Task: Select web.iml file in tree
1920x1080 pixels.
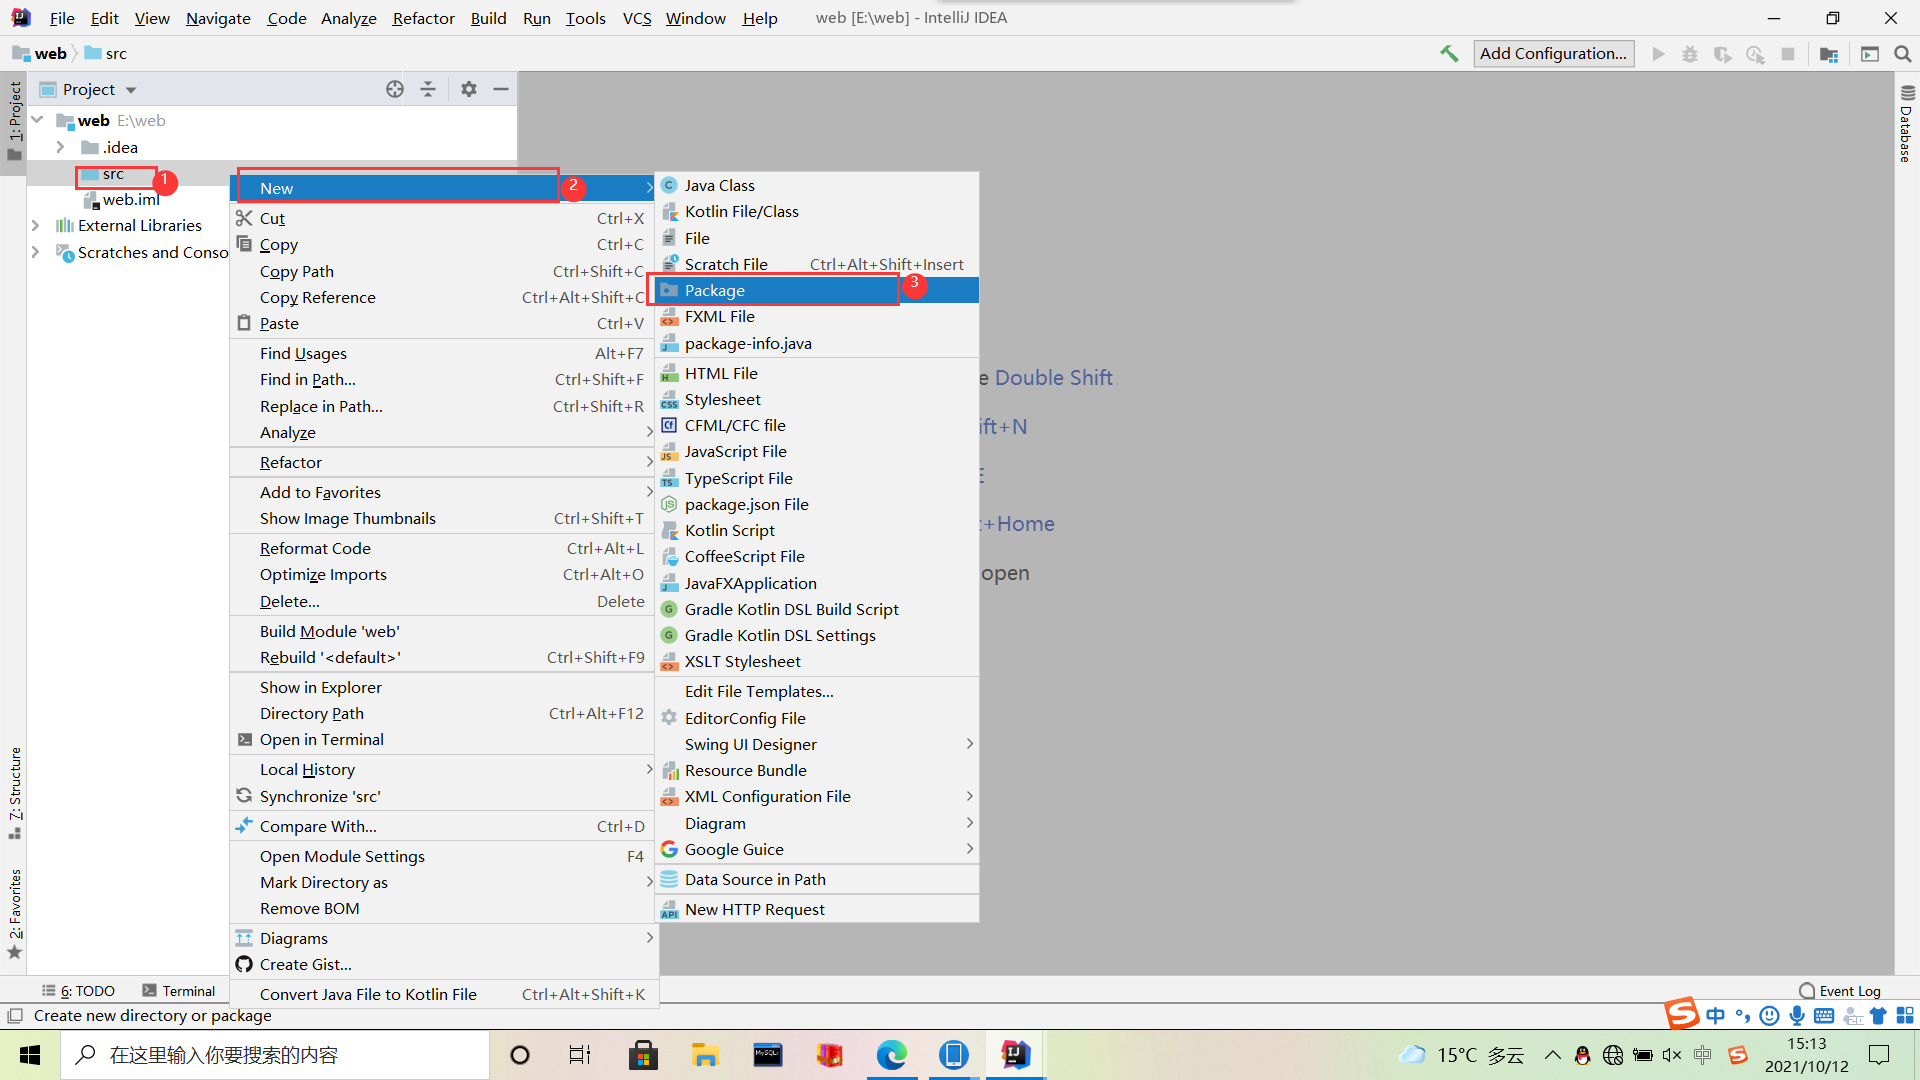Action: (130, 199)
